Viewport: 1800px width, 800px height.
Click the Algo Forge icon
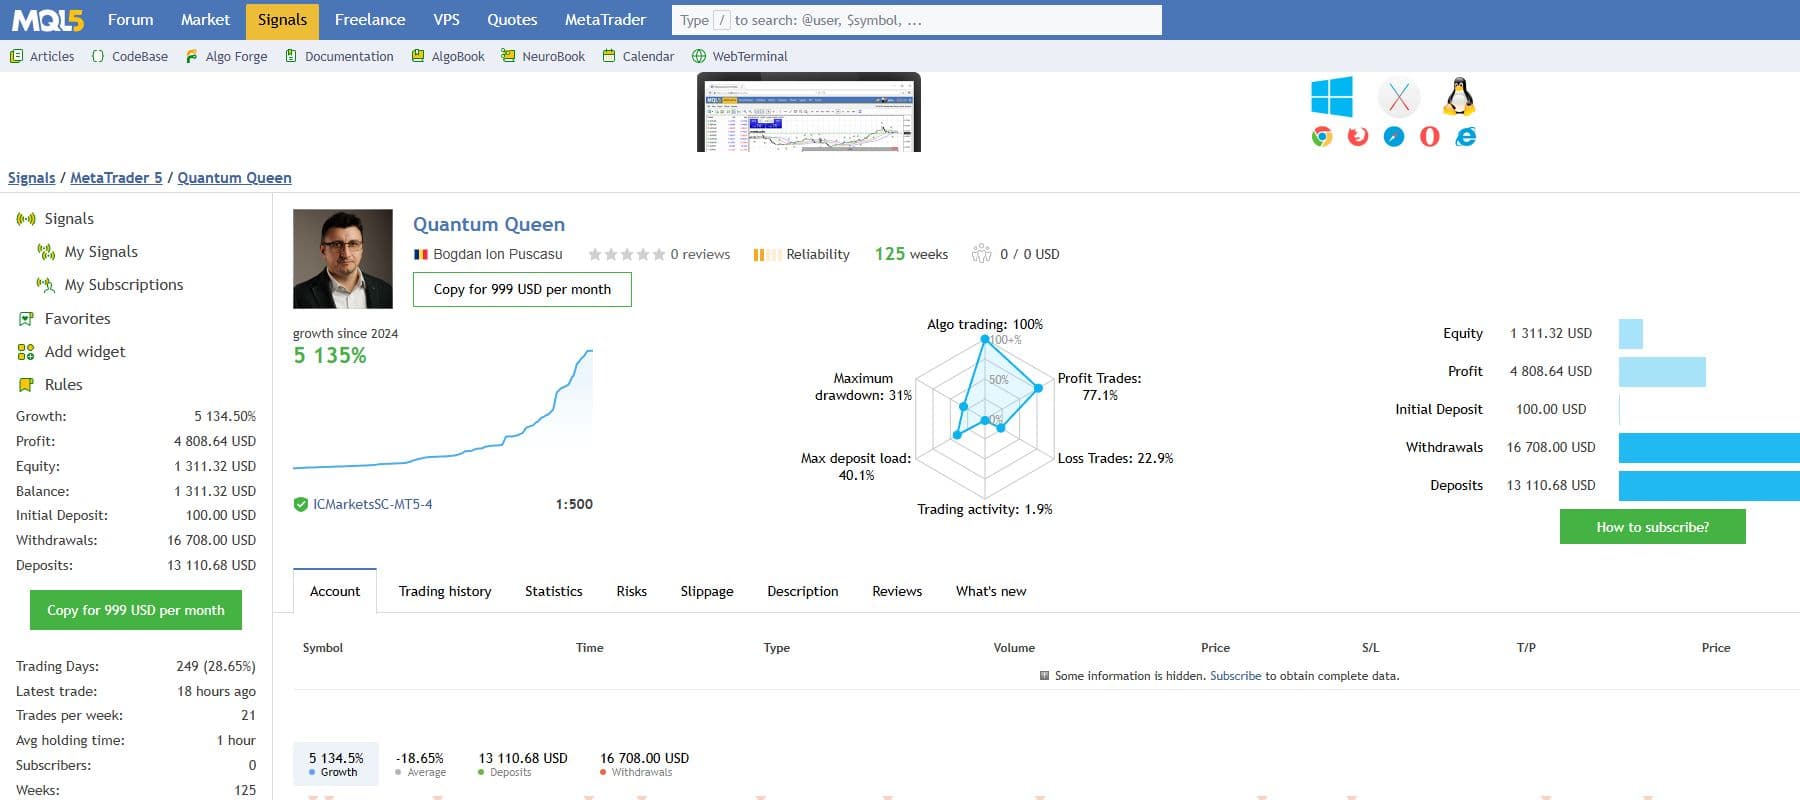pos(191,56)
